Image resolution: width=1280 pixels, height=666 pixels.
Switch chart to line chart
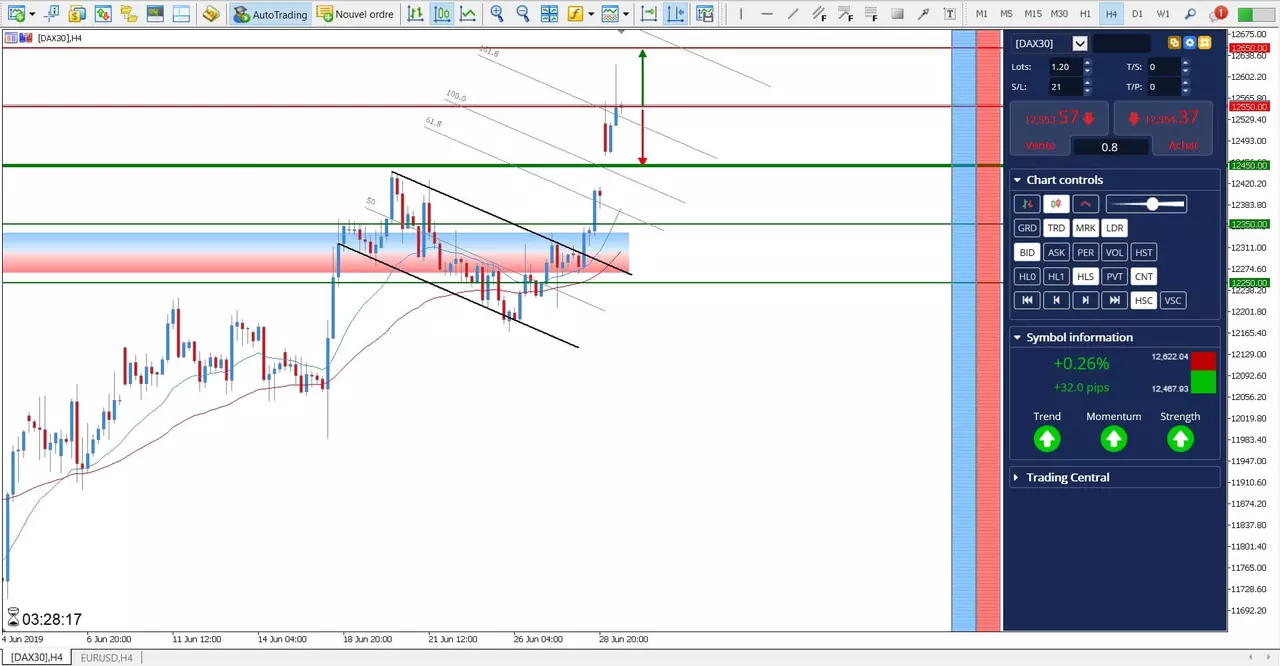(x=467, y=14)
